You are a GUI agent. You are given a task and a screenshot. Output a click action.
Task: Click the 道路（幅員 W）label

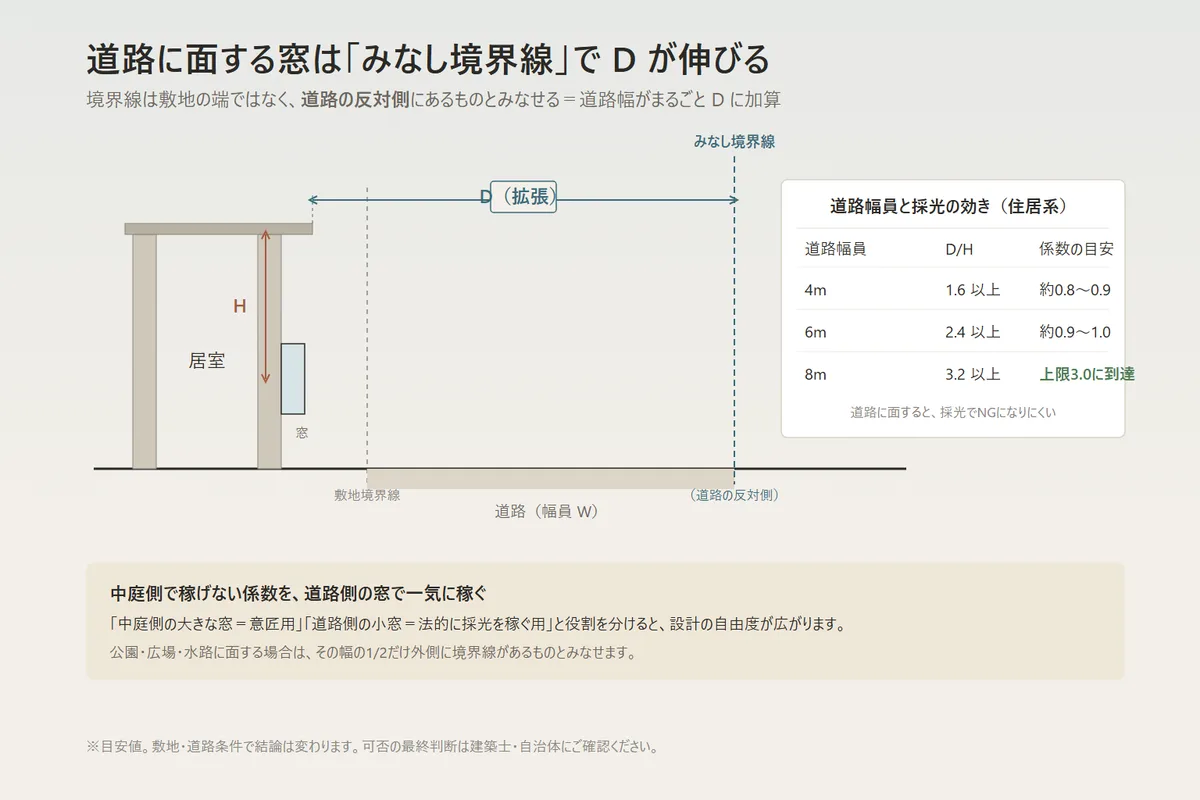pyautogui.click(x=546, y=512)
